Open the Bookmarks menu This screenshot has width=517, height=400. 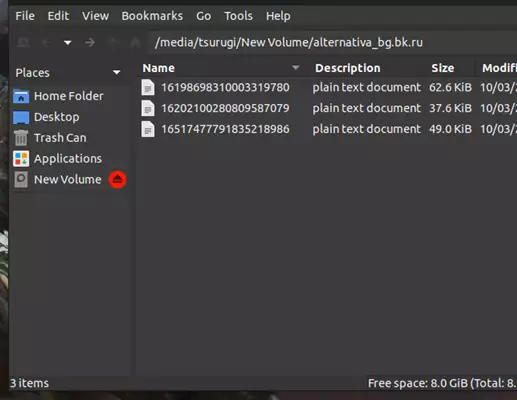152,16
